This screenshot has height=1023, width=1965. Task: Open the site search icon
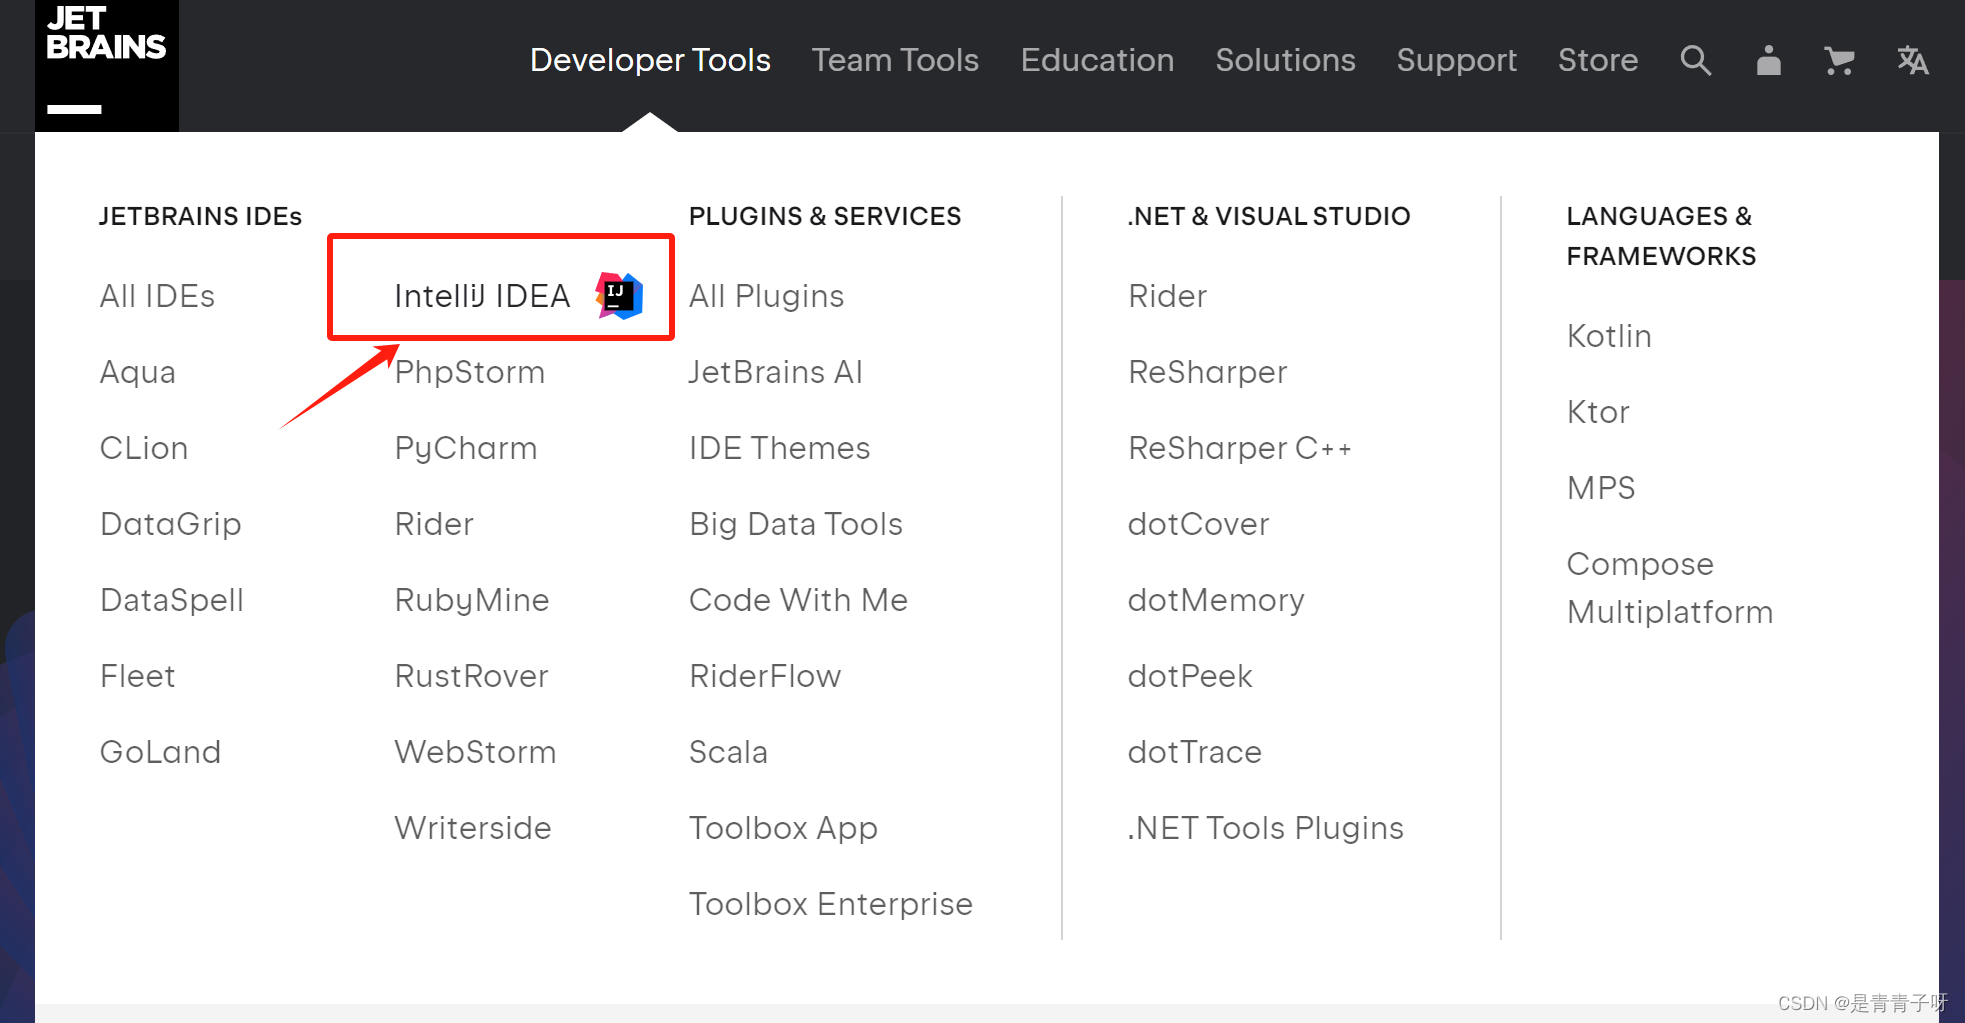(x=1695, y=60)
